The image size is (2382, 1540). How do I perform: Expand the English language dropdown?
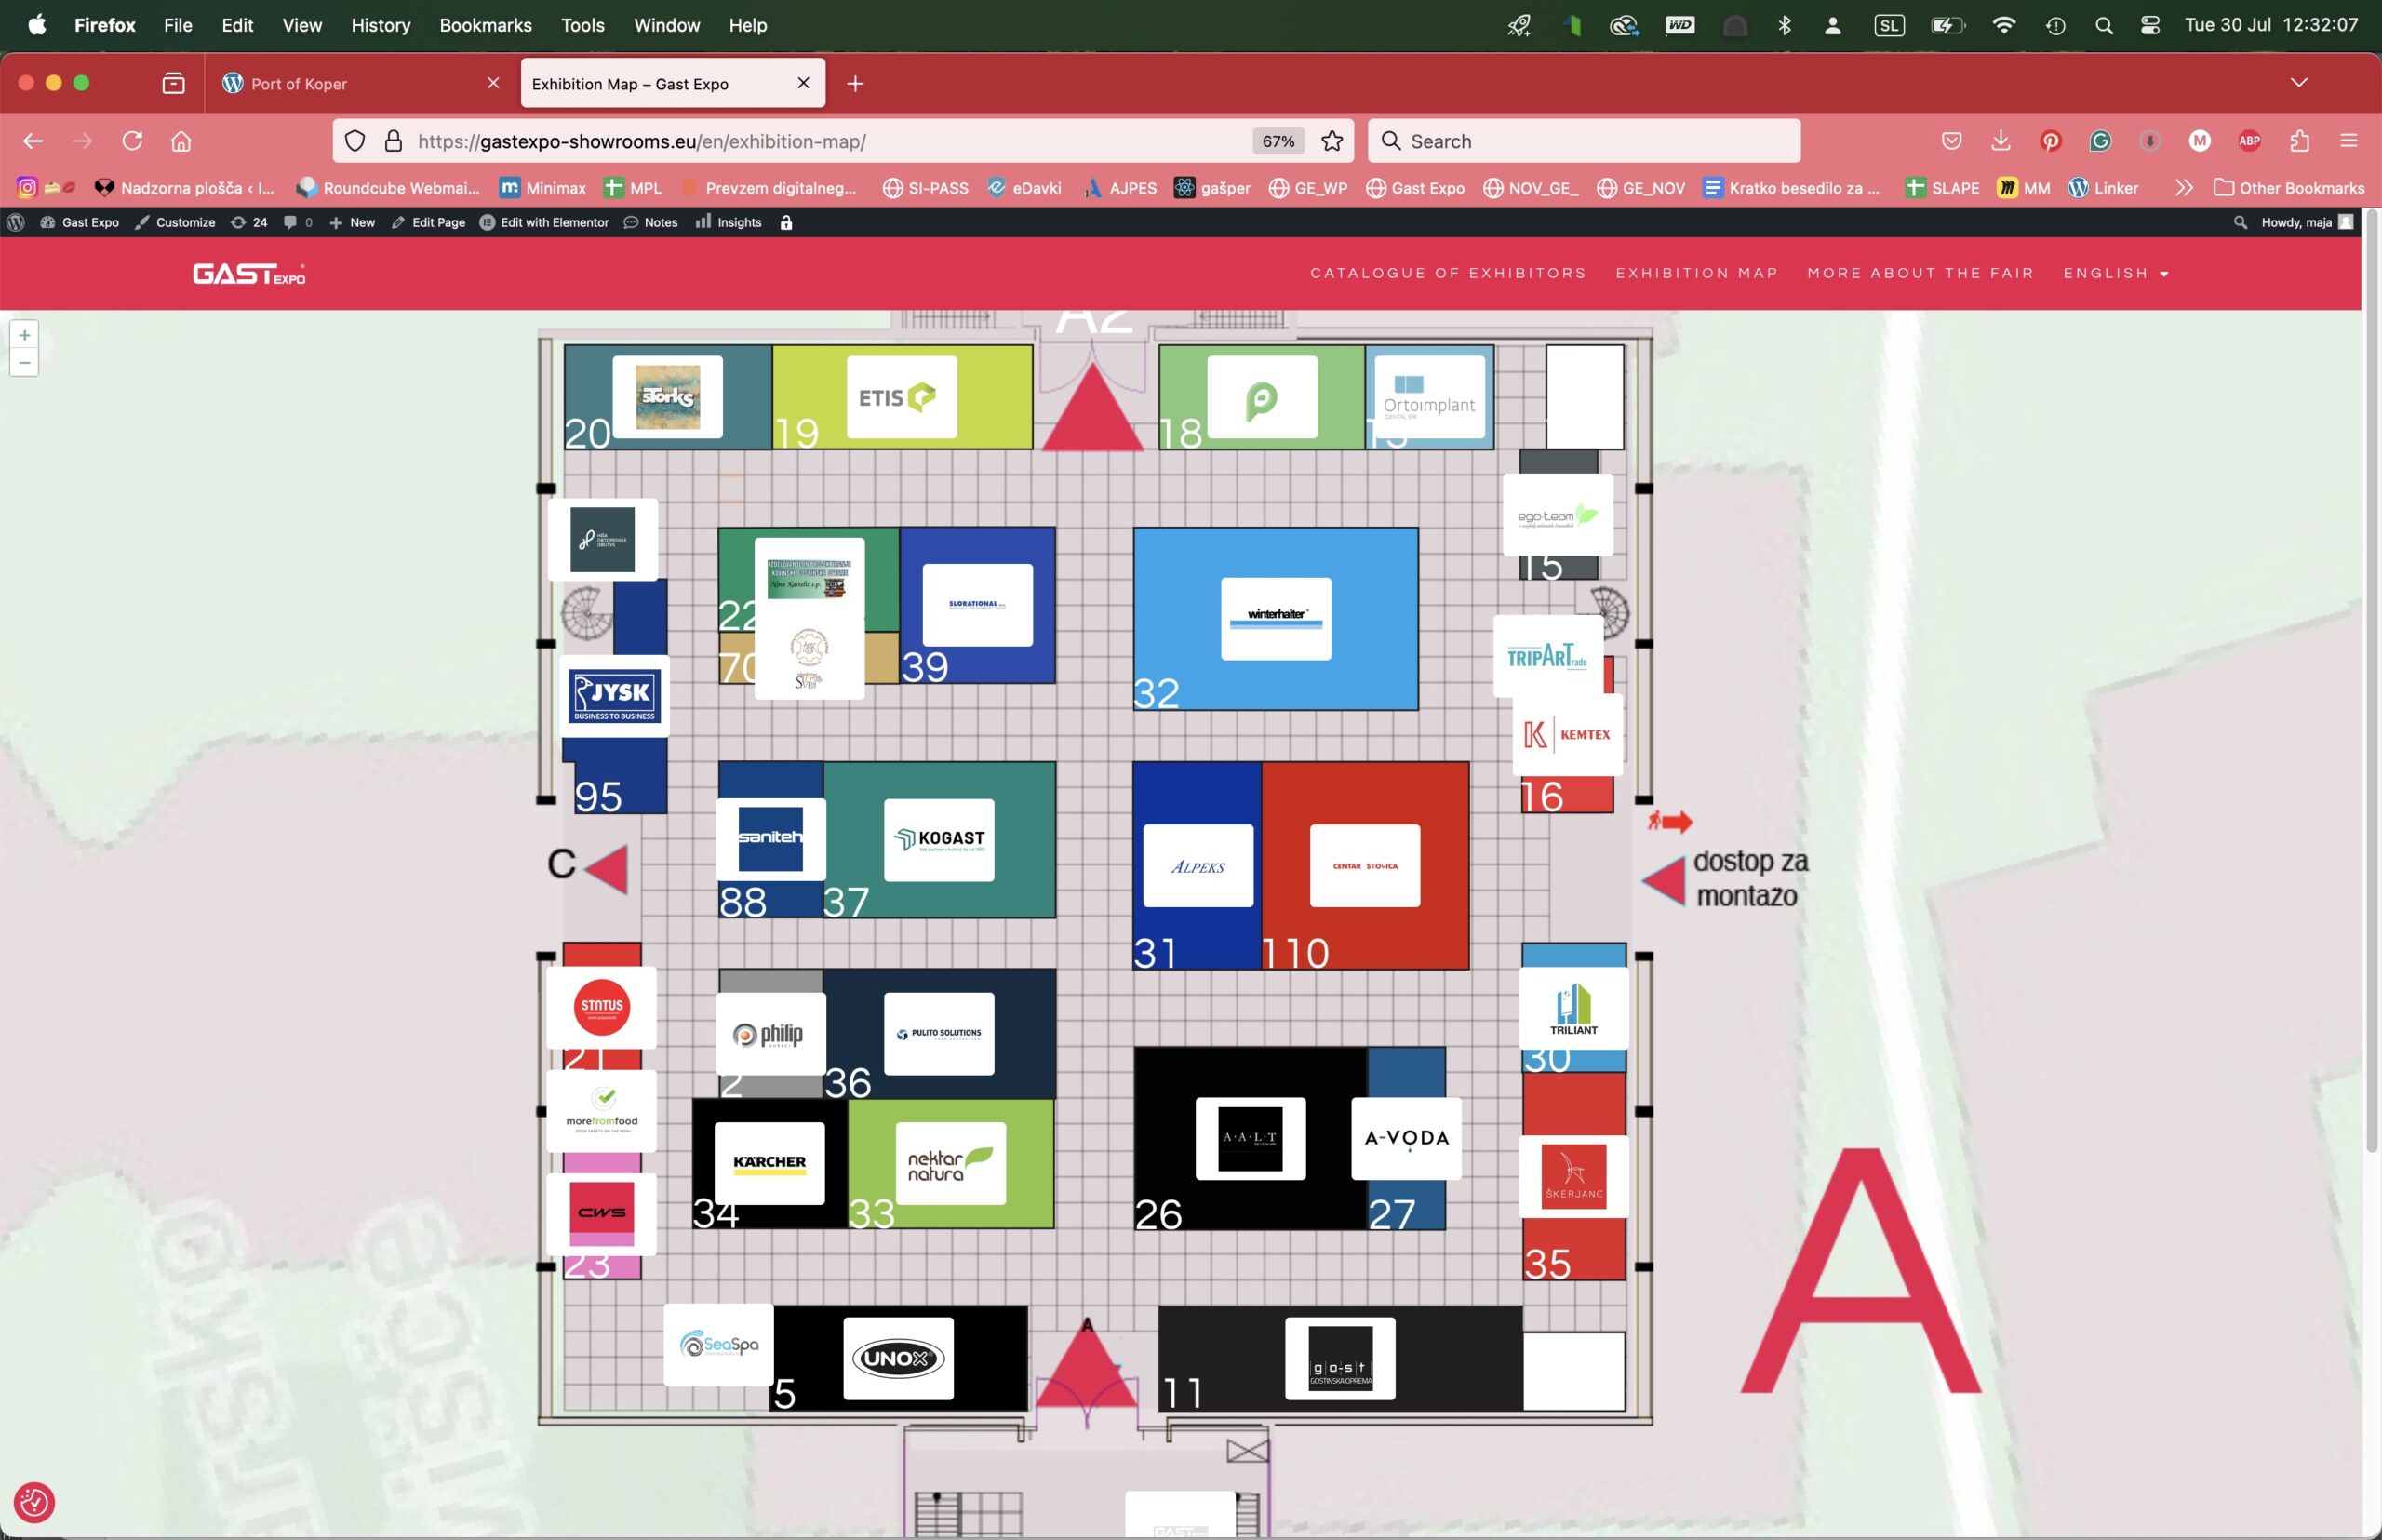pyautogui.click(x=2116, y=273)
